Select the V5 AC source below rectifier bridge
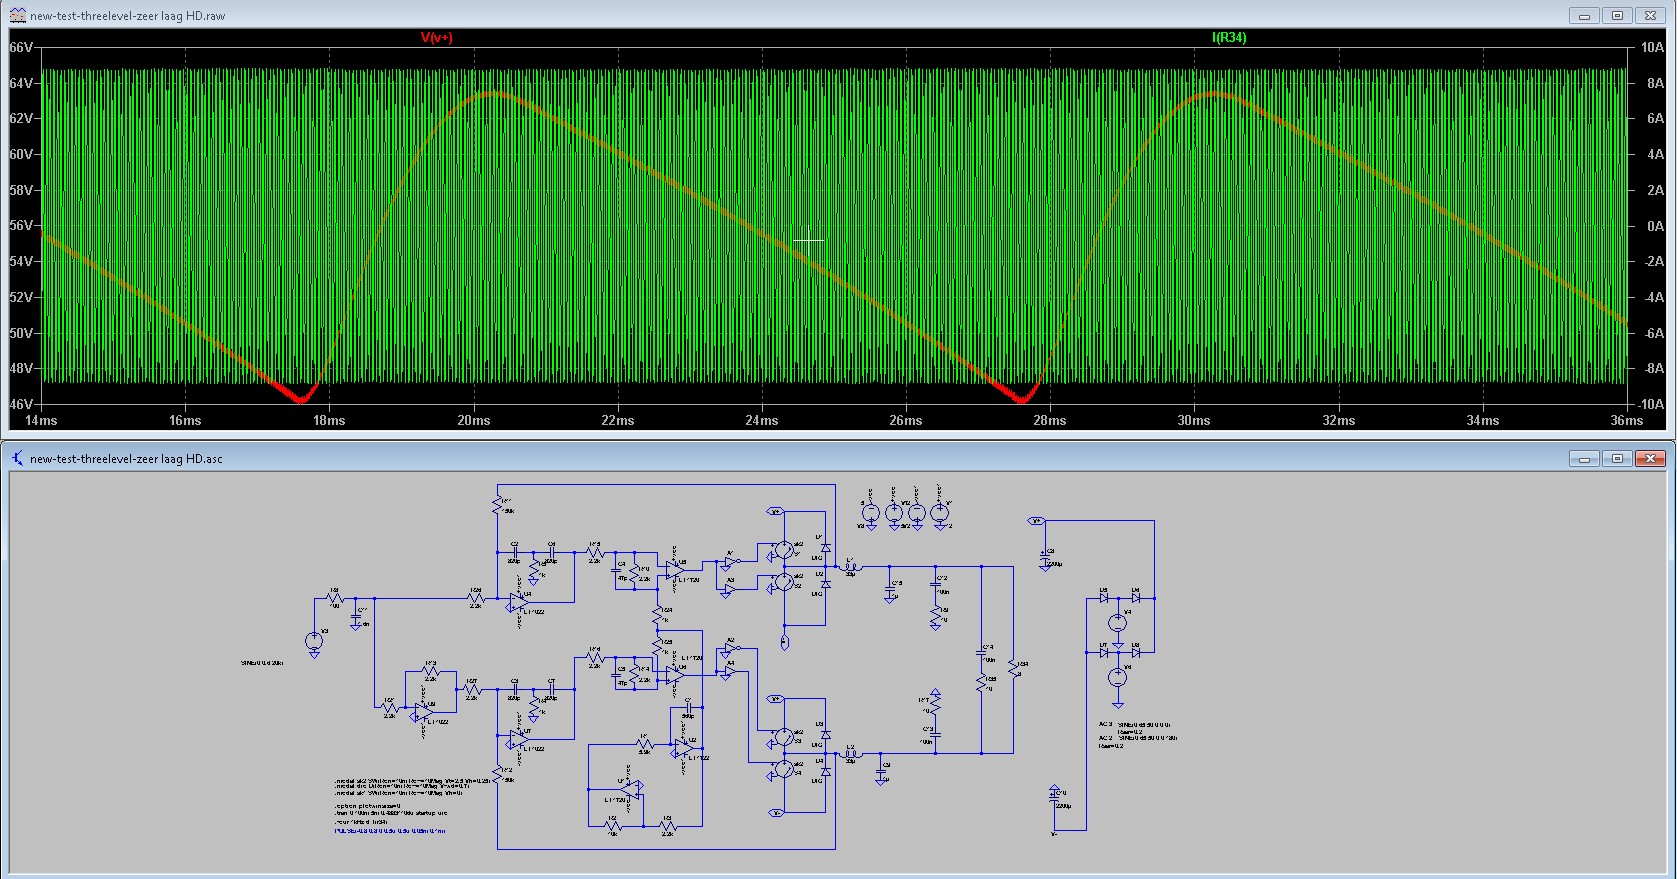The image size is (1677, 879). 1118,678
